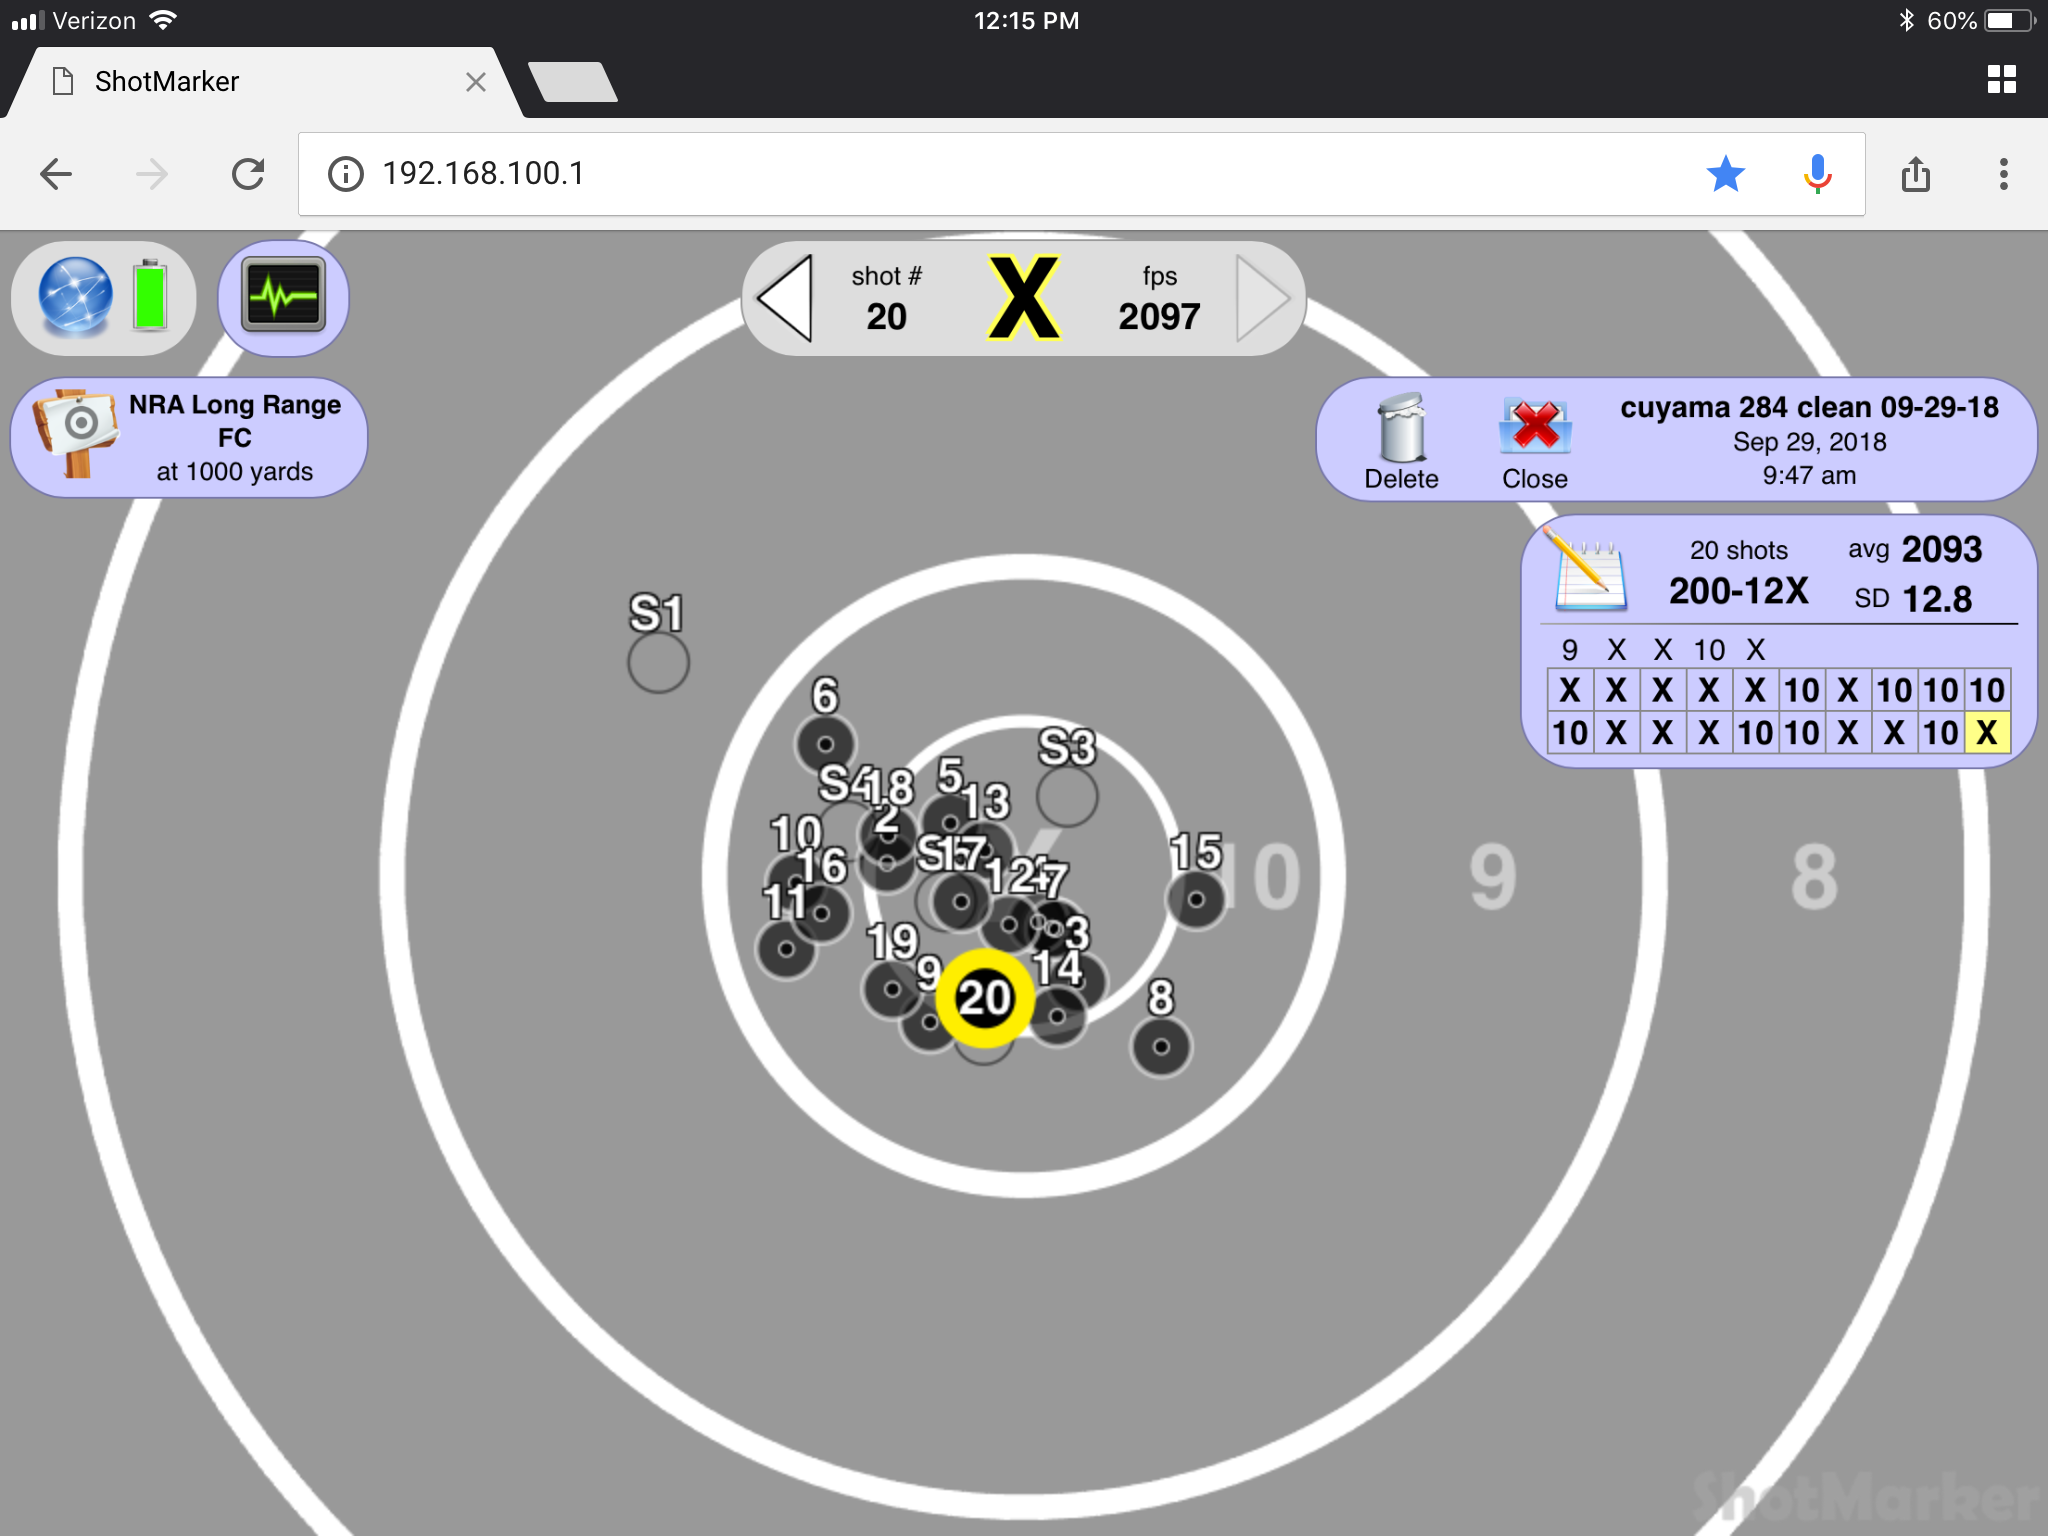Open the tab switcher grid icon

pos(2001,80)
